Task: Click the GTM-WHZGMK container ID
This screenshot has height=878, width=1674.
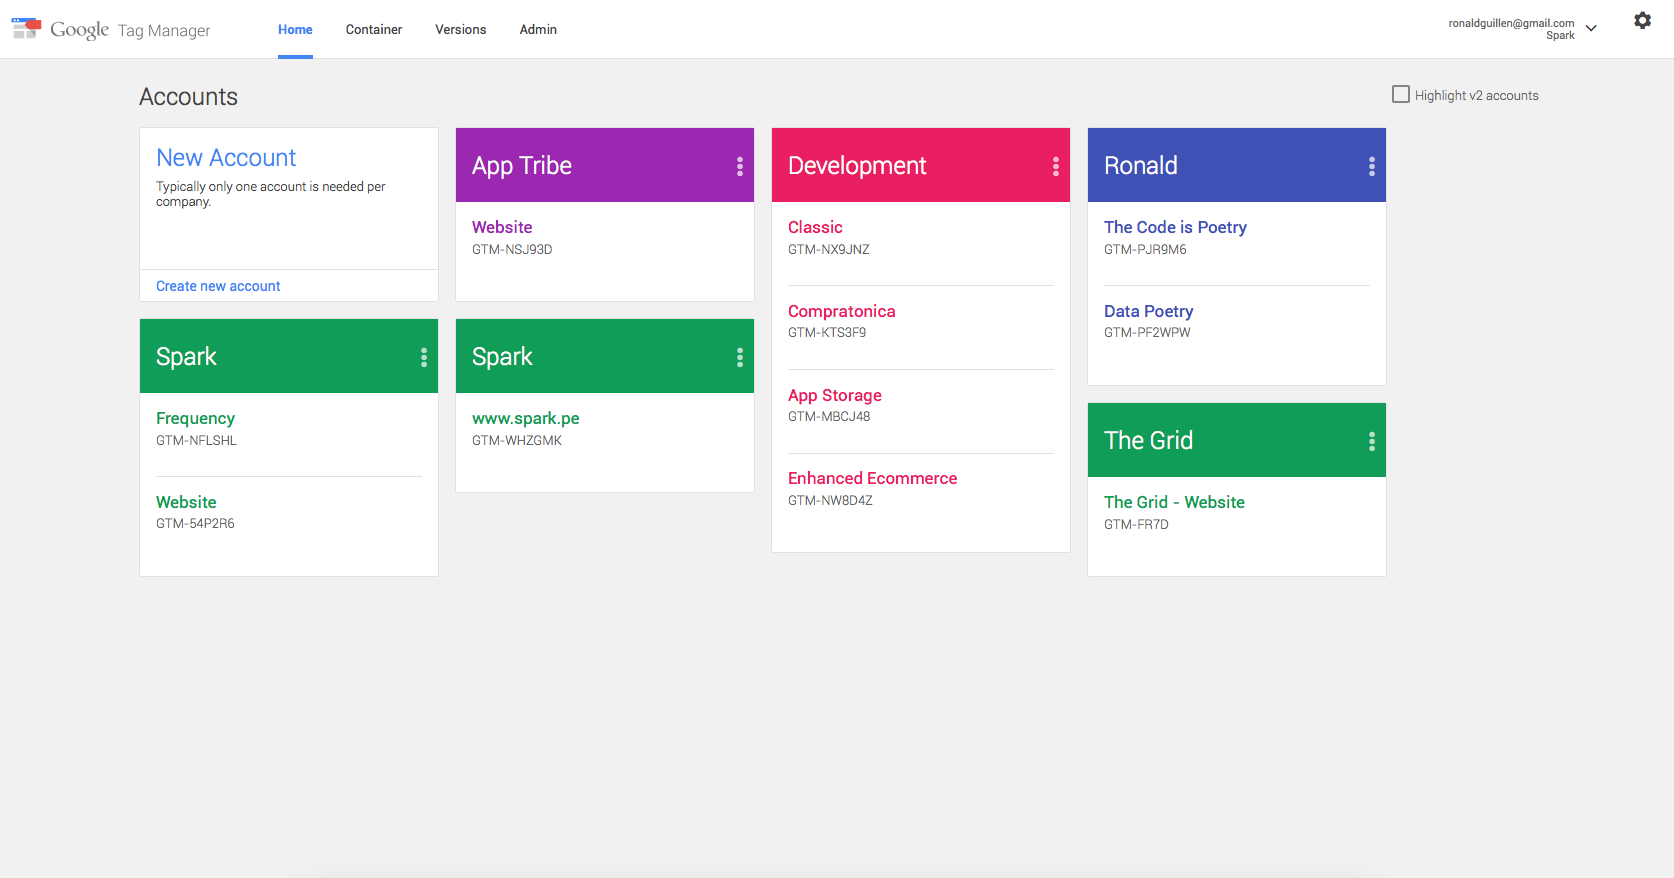Action: pyautogui.click(x=517, y=440)
